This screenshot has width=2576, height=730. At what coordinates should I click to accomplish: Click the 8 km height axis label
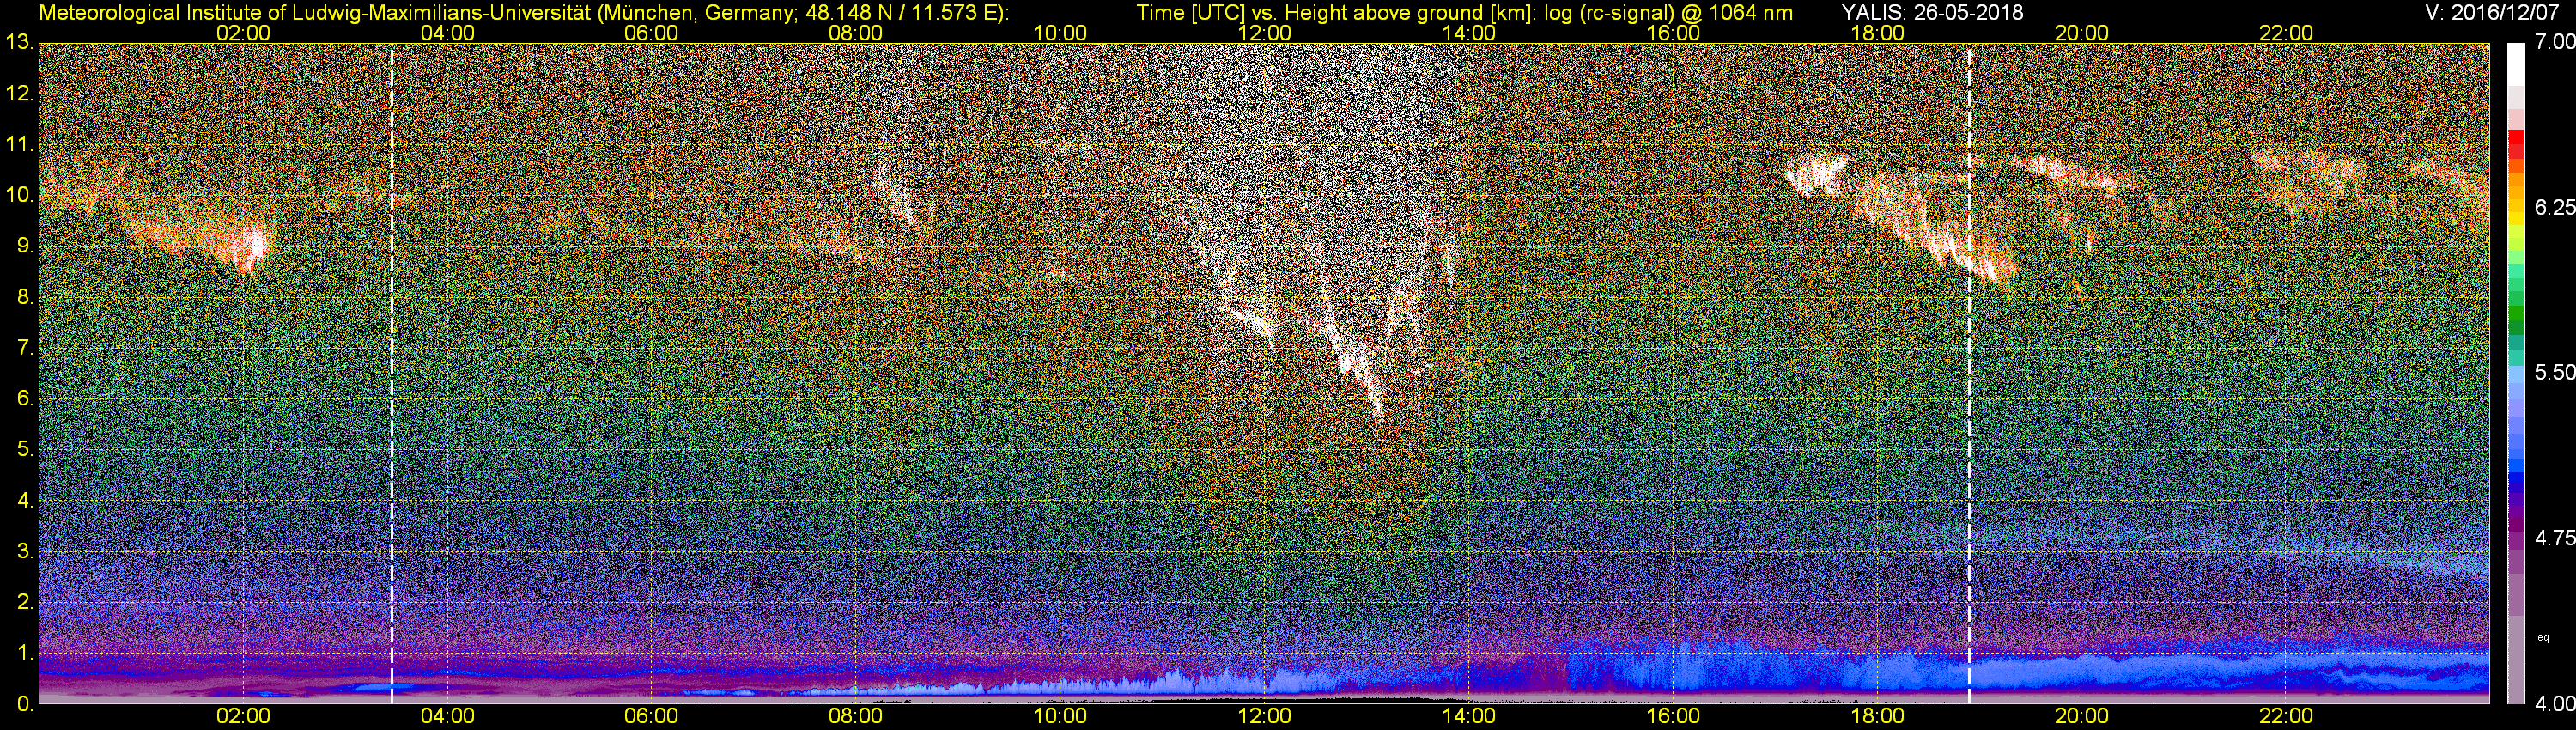24,297
